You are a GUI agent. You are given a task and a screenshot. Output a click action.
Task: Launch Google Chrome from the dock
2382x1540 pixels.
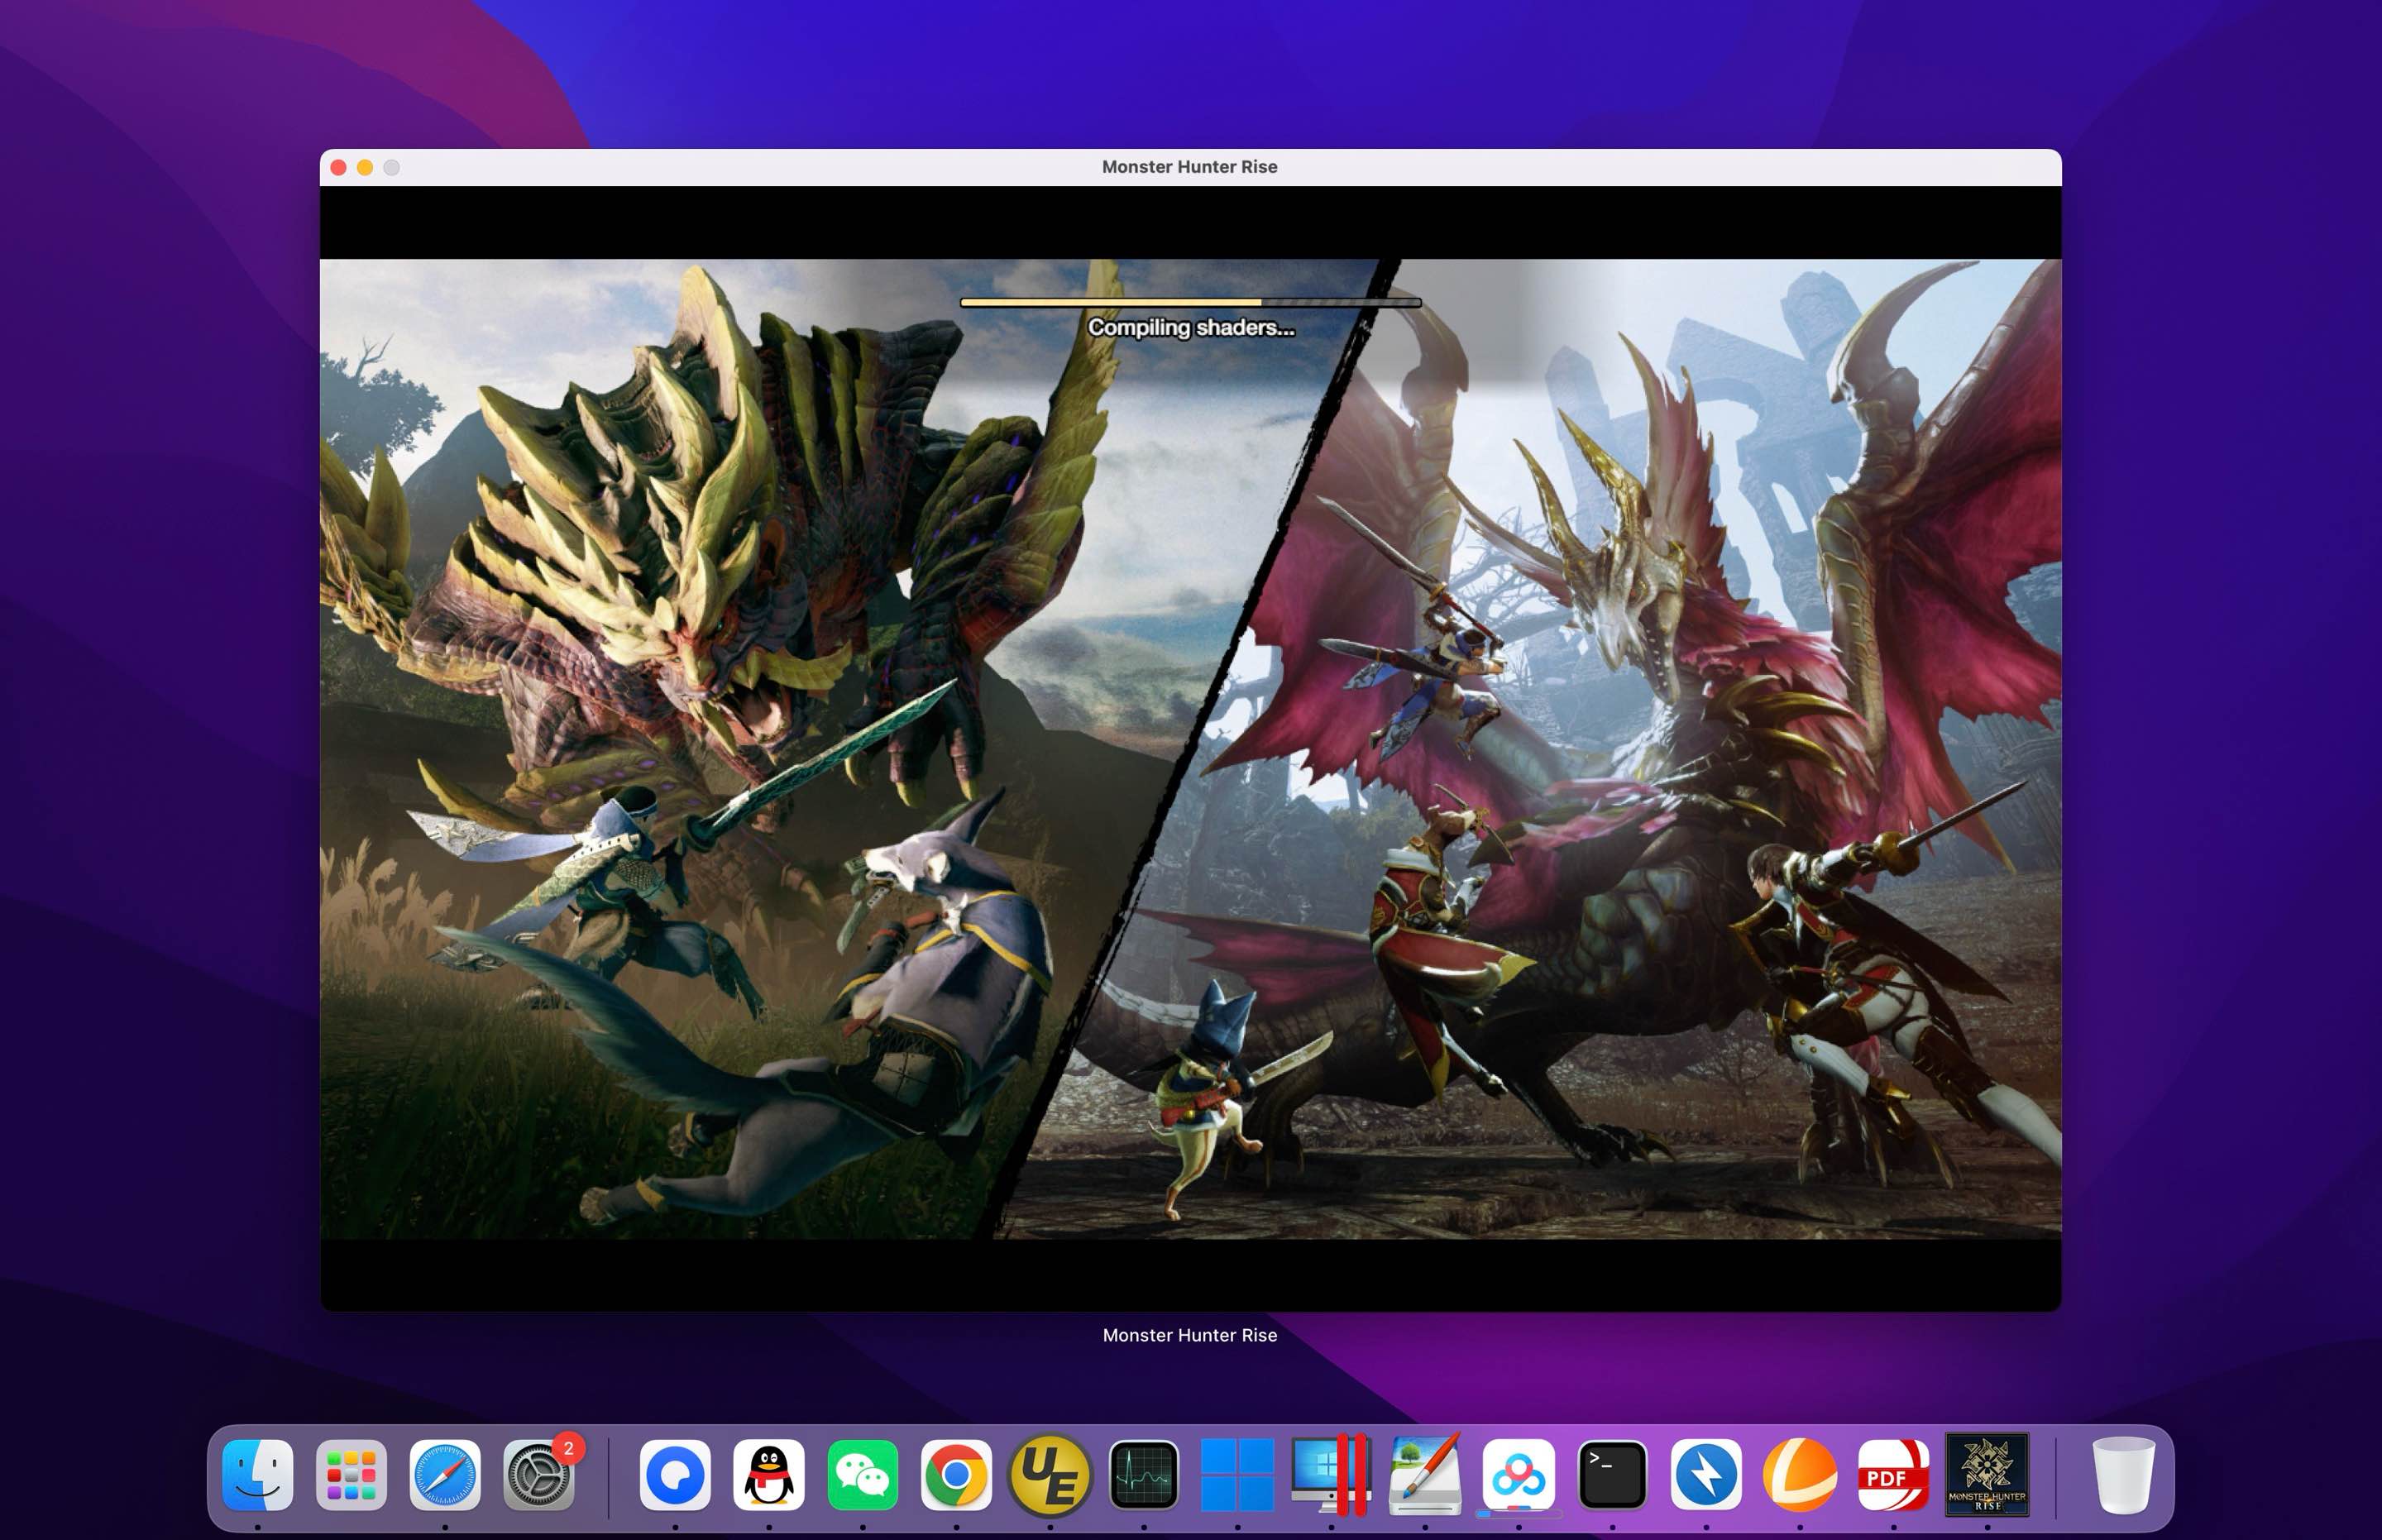[x=956, y=1475]
